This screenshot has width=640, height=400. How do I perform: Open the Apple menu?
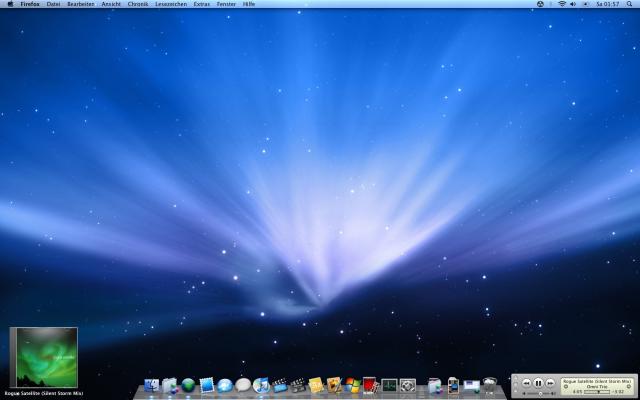(10, 4)
